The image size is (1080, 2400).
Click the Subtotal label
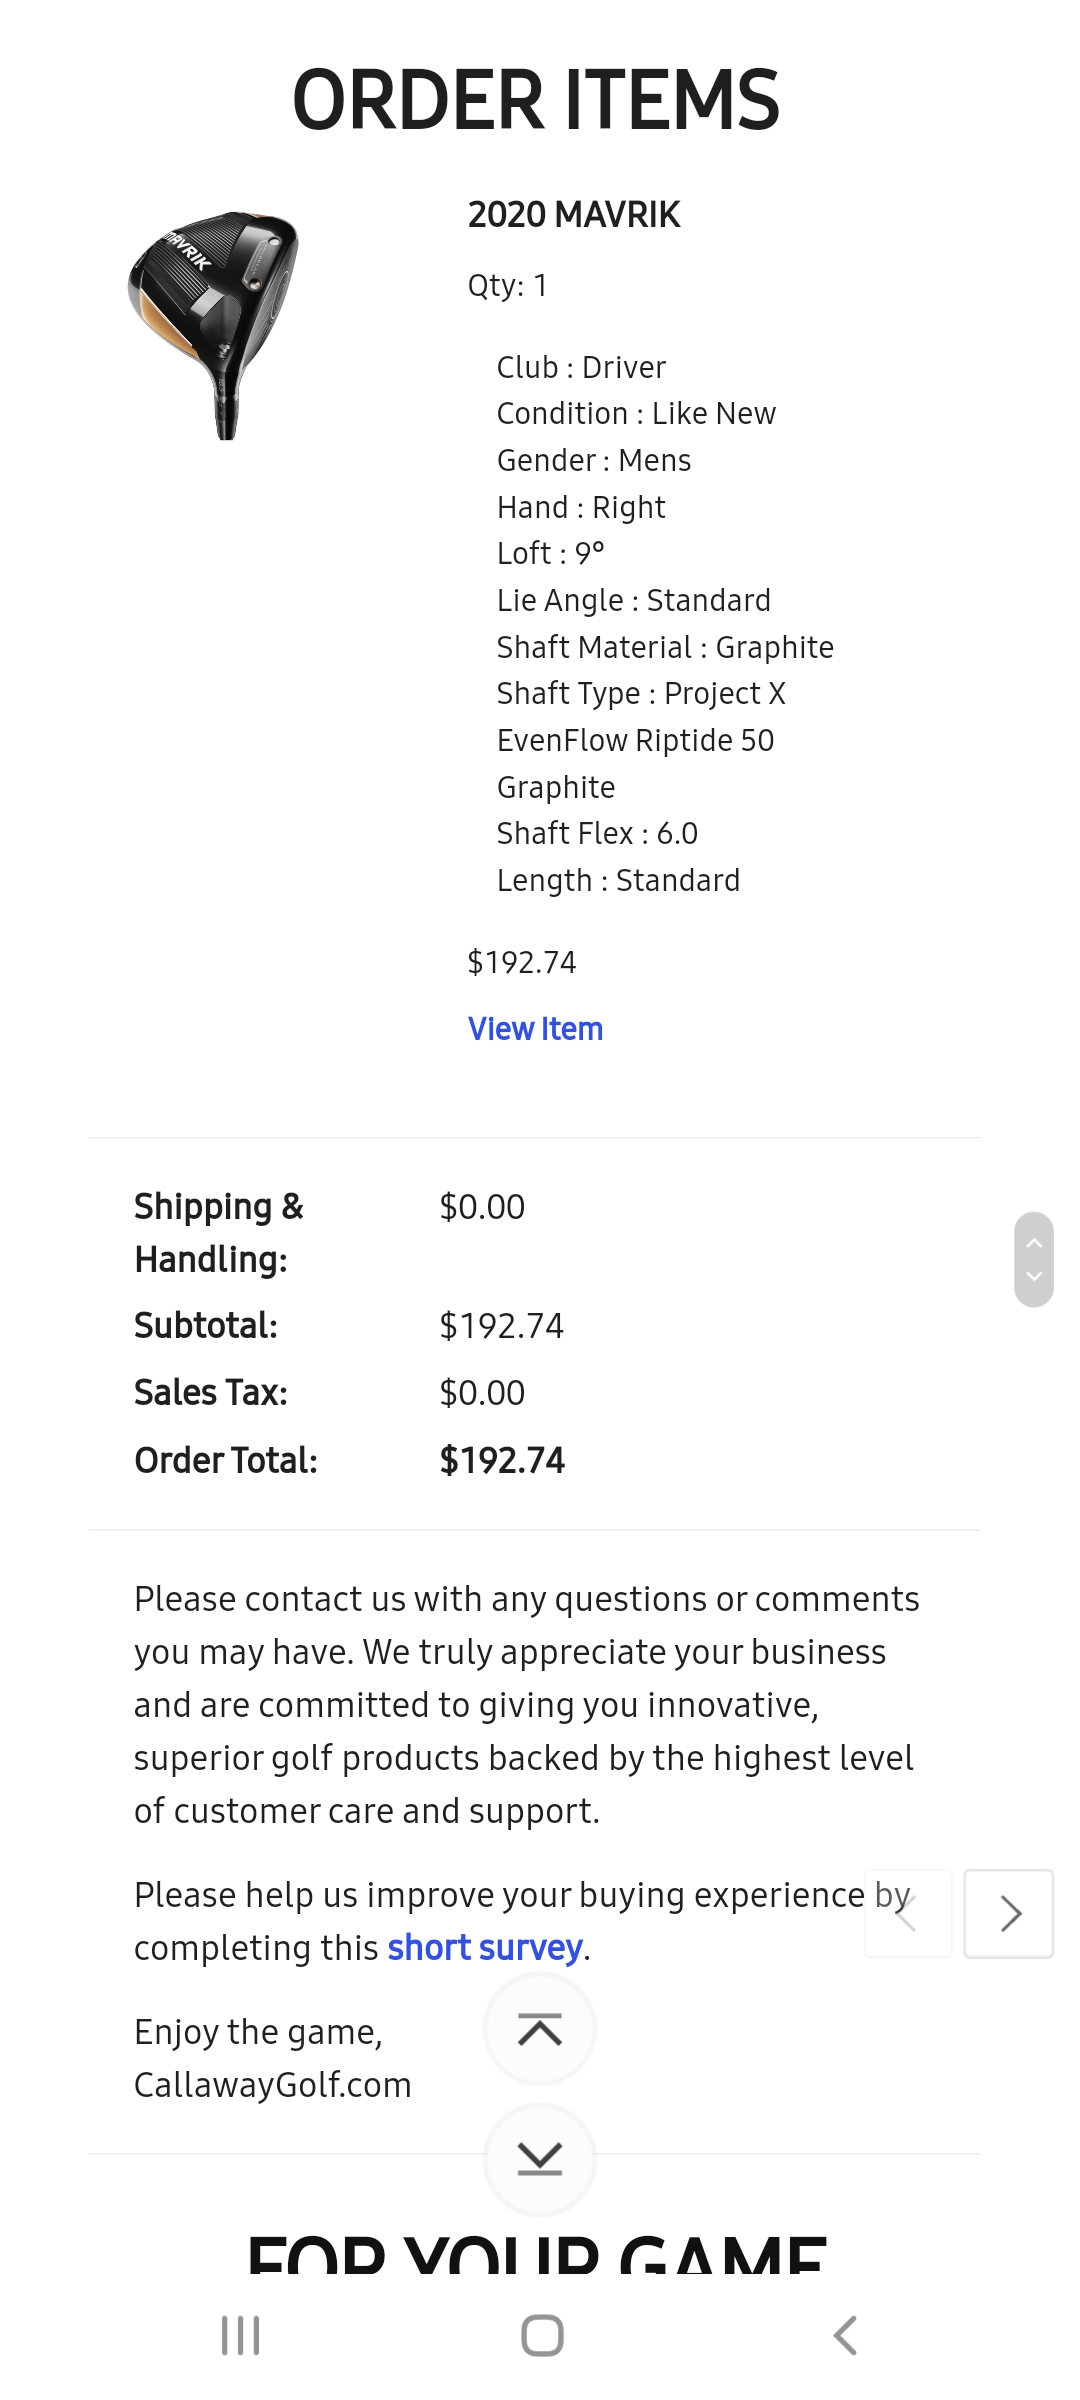click(x=206, y=1326)
